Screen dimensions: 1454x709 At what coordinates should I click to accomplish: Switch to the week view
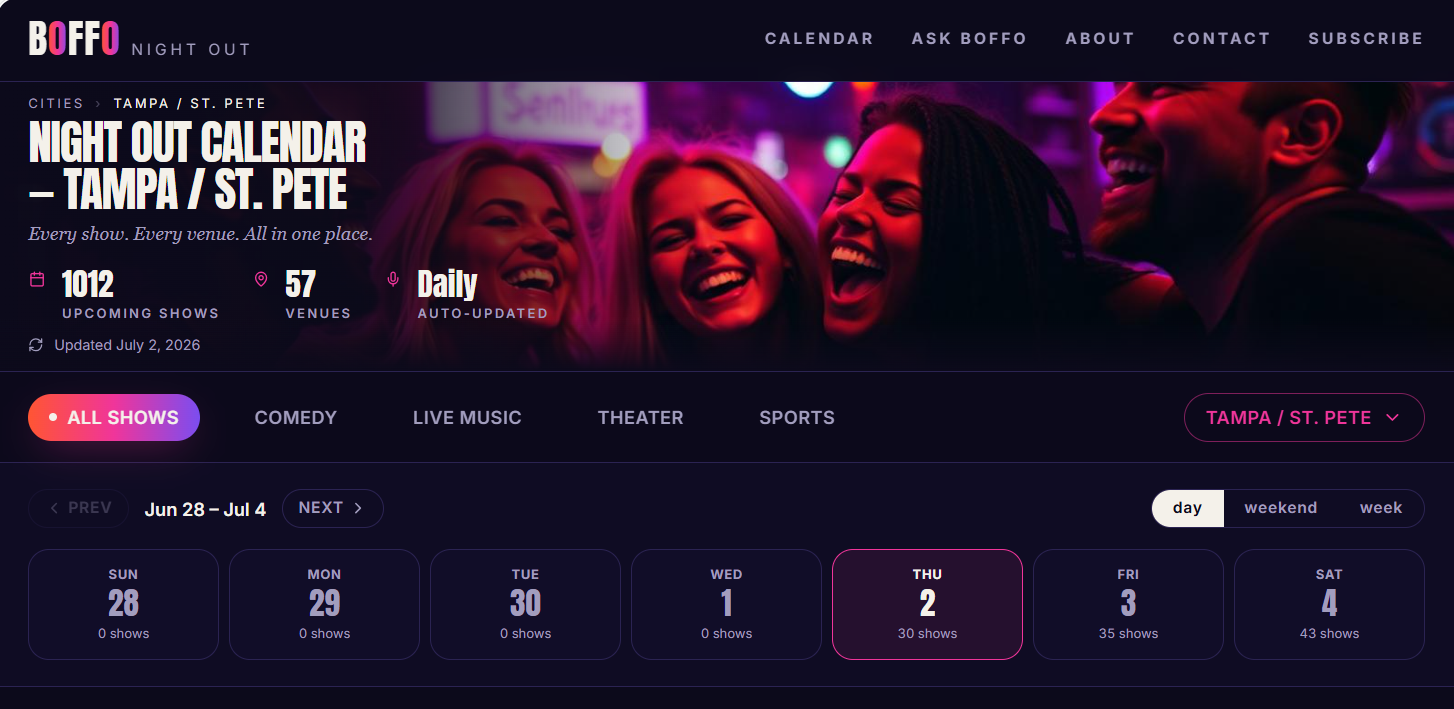(1381, 508)
